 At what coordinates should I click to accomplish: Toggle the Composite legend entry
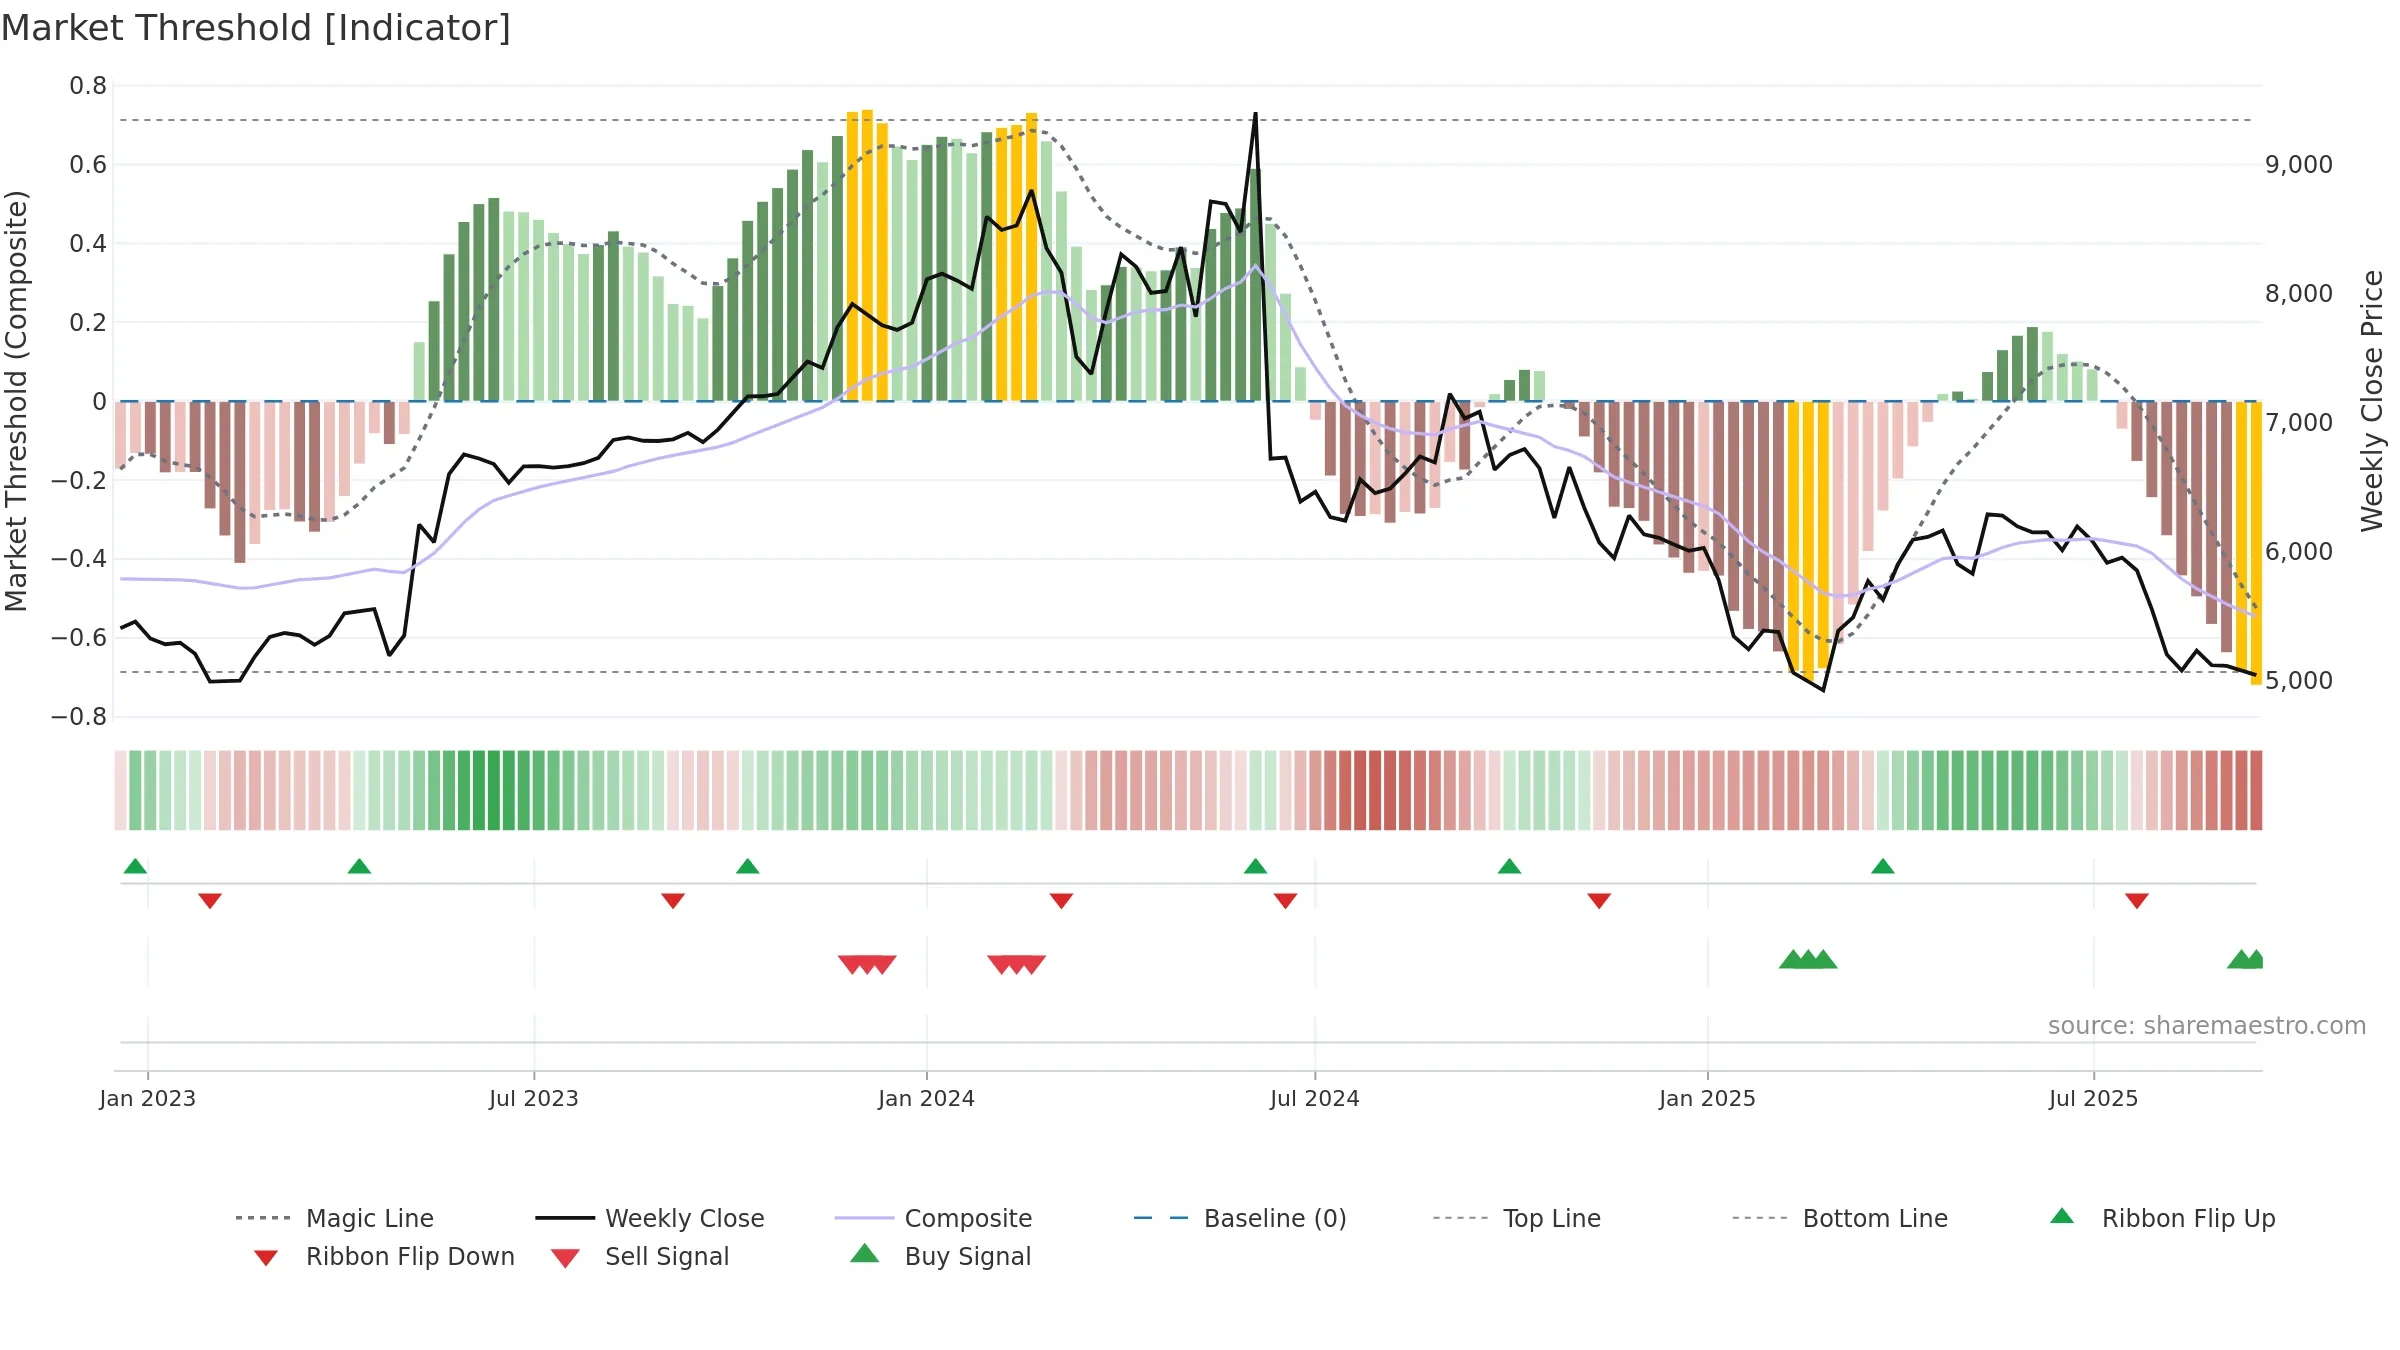[x=933, y=1218]
